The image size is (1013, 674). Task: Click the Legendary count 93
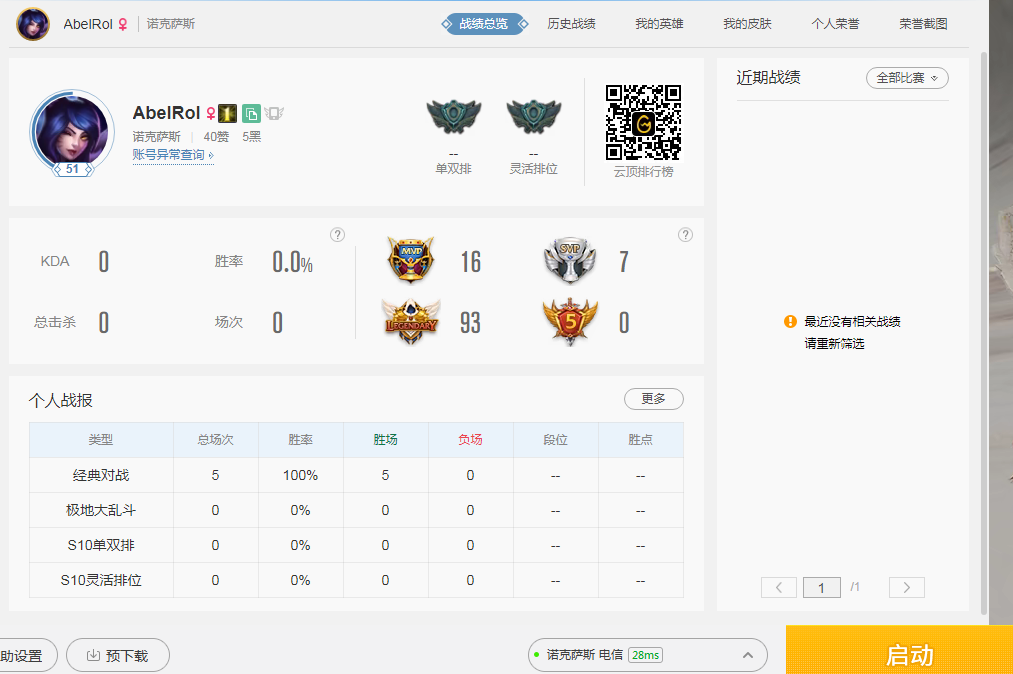pyautogui.click(x=470, y=322)
